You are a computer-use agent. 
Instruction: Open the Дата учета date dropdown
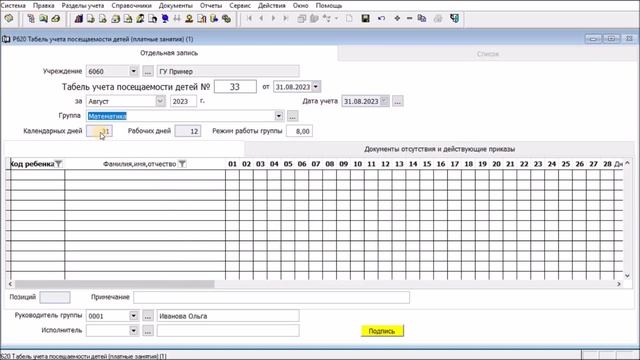384,101
